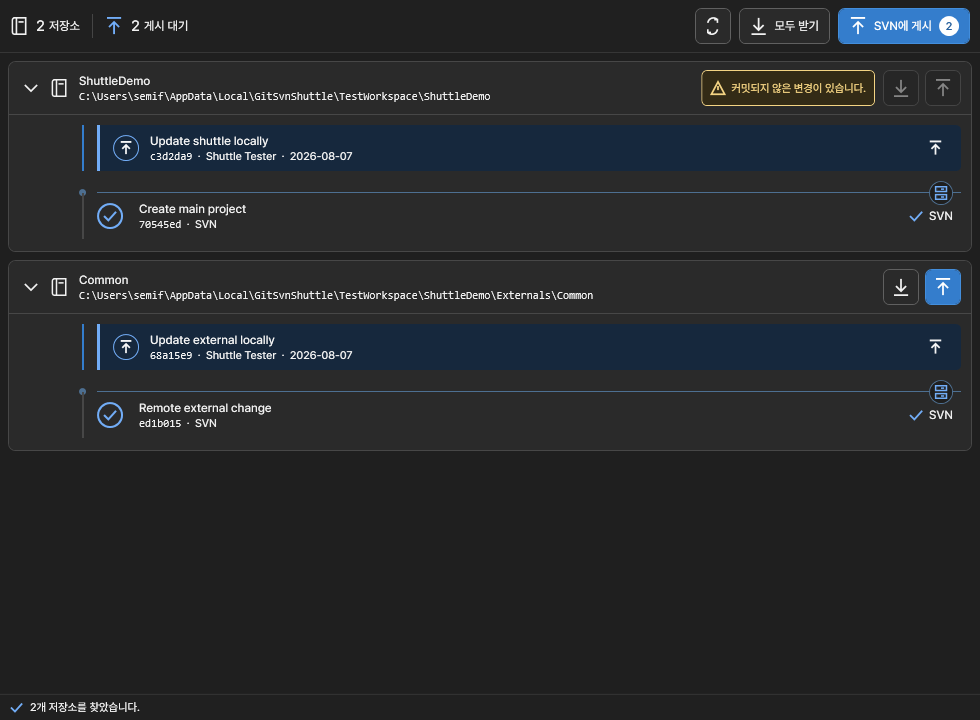The image size is (980, 720).
Task: Click Common's blue publish to SVN button
Action: point(942,288)
